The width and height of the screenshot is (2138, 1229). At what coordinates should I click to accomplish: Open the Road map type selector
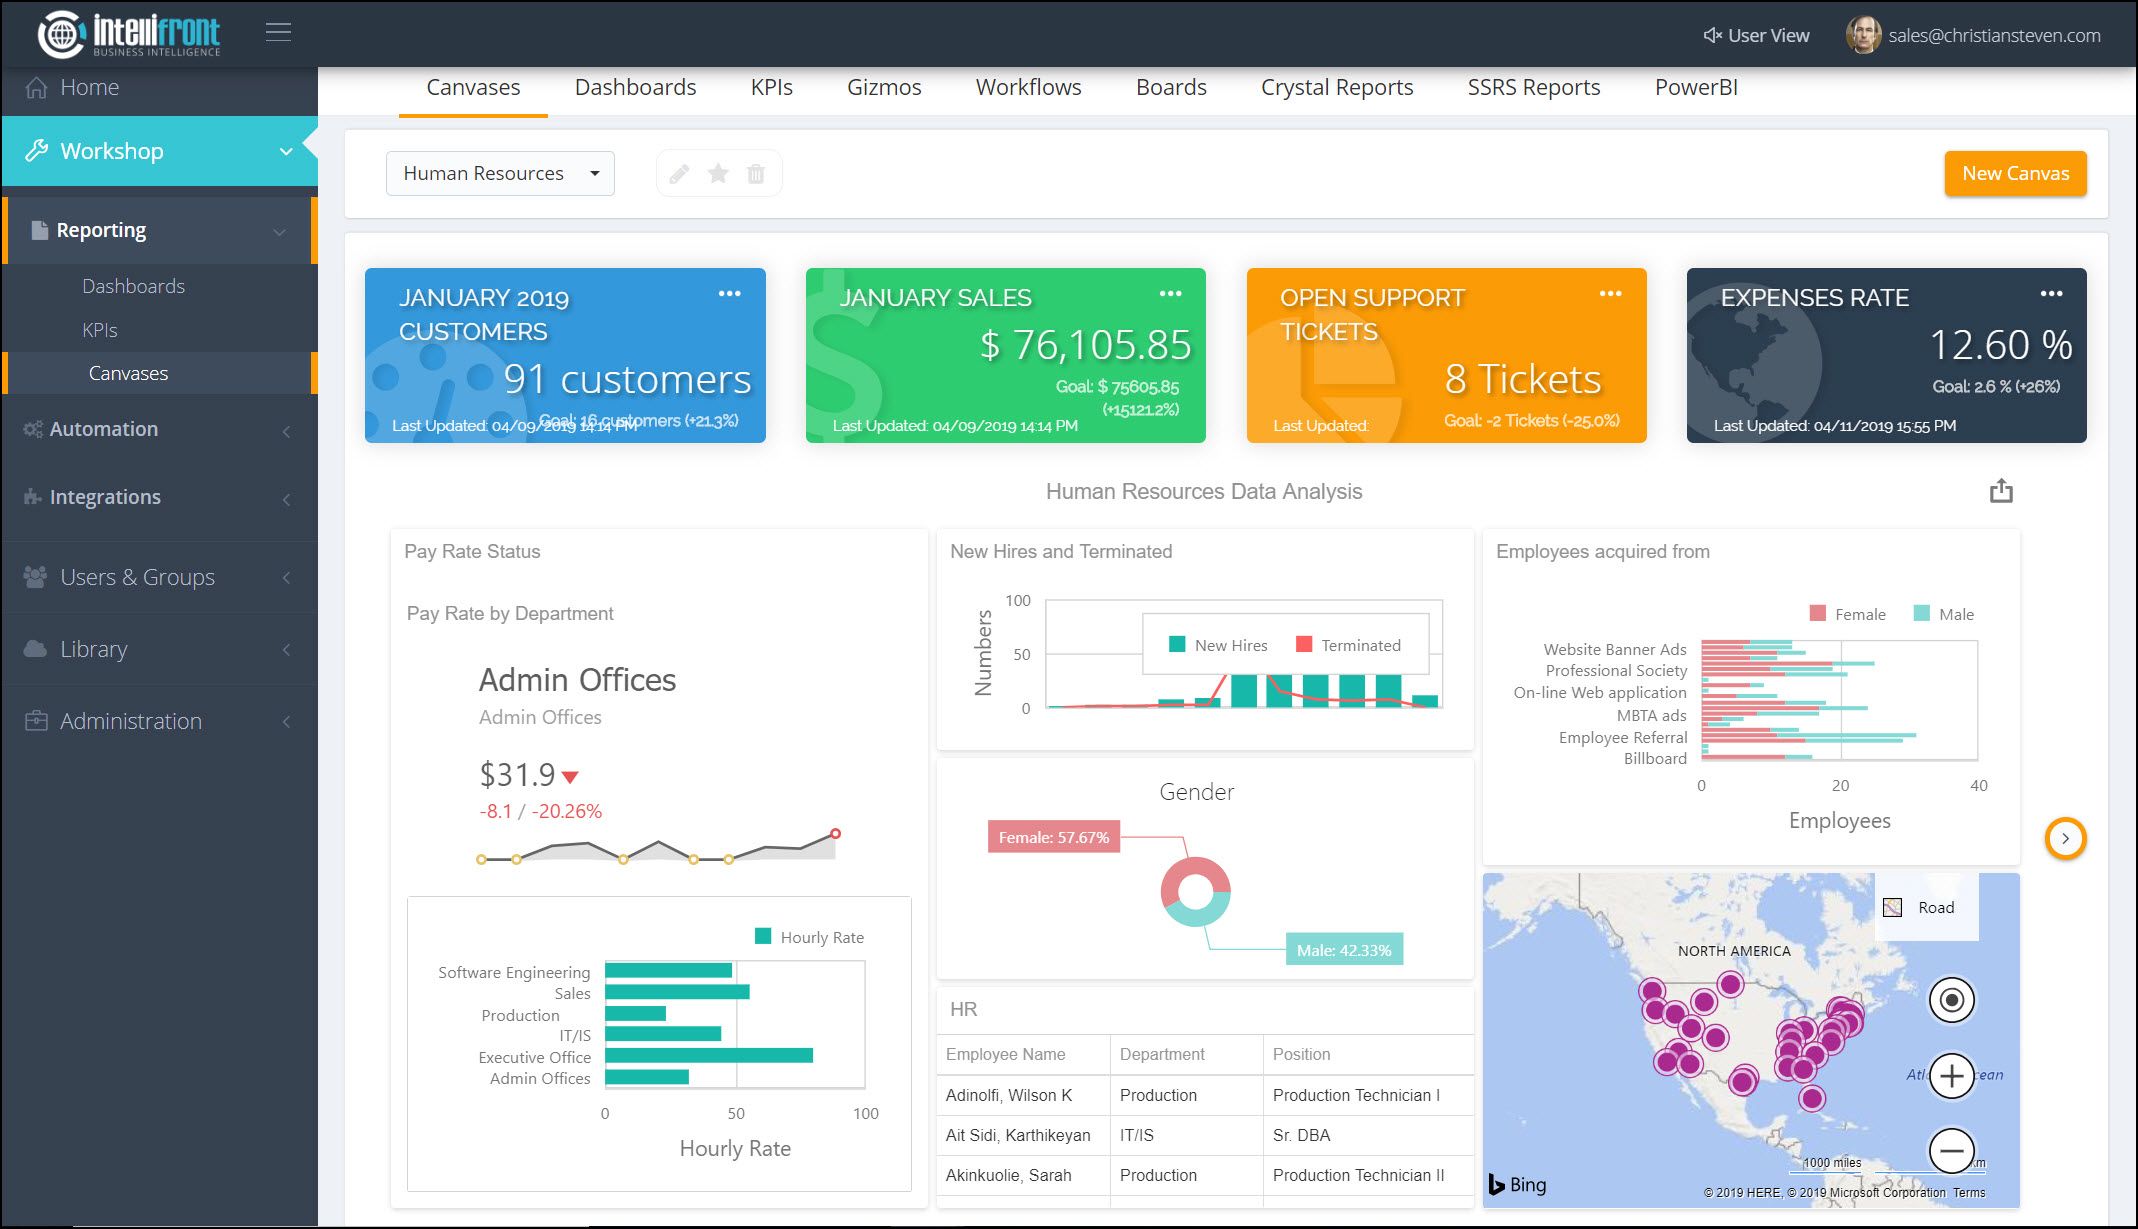pos(1920,908)
